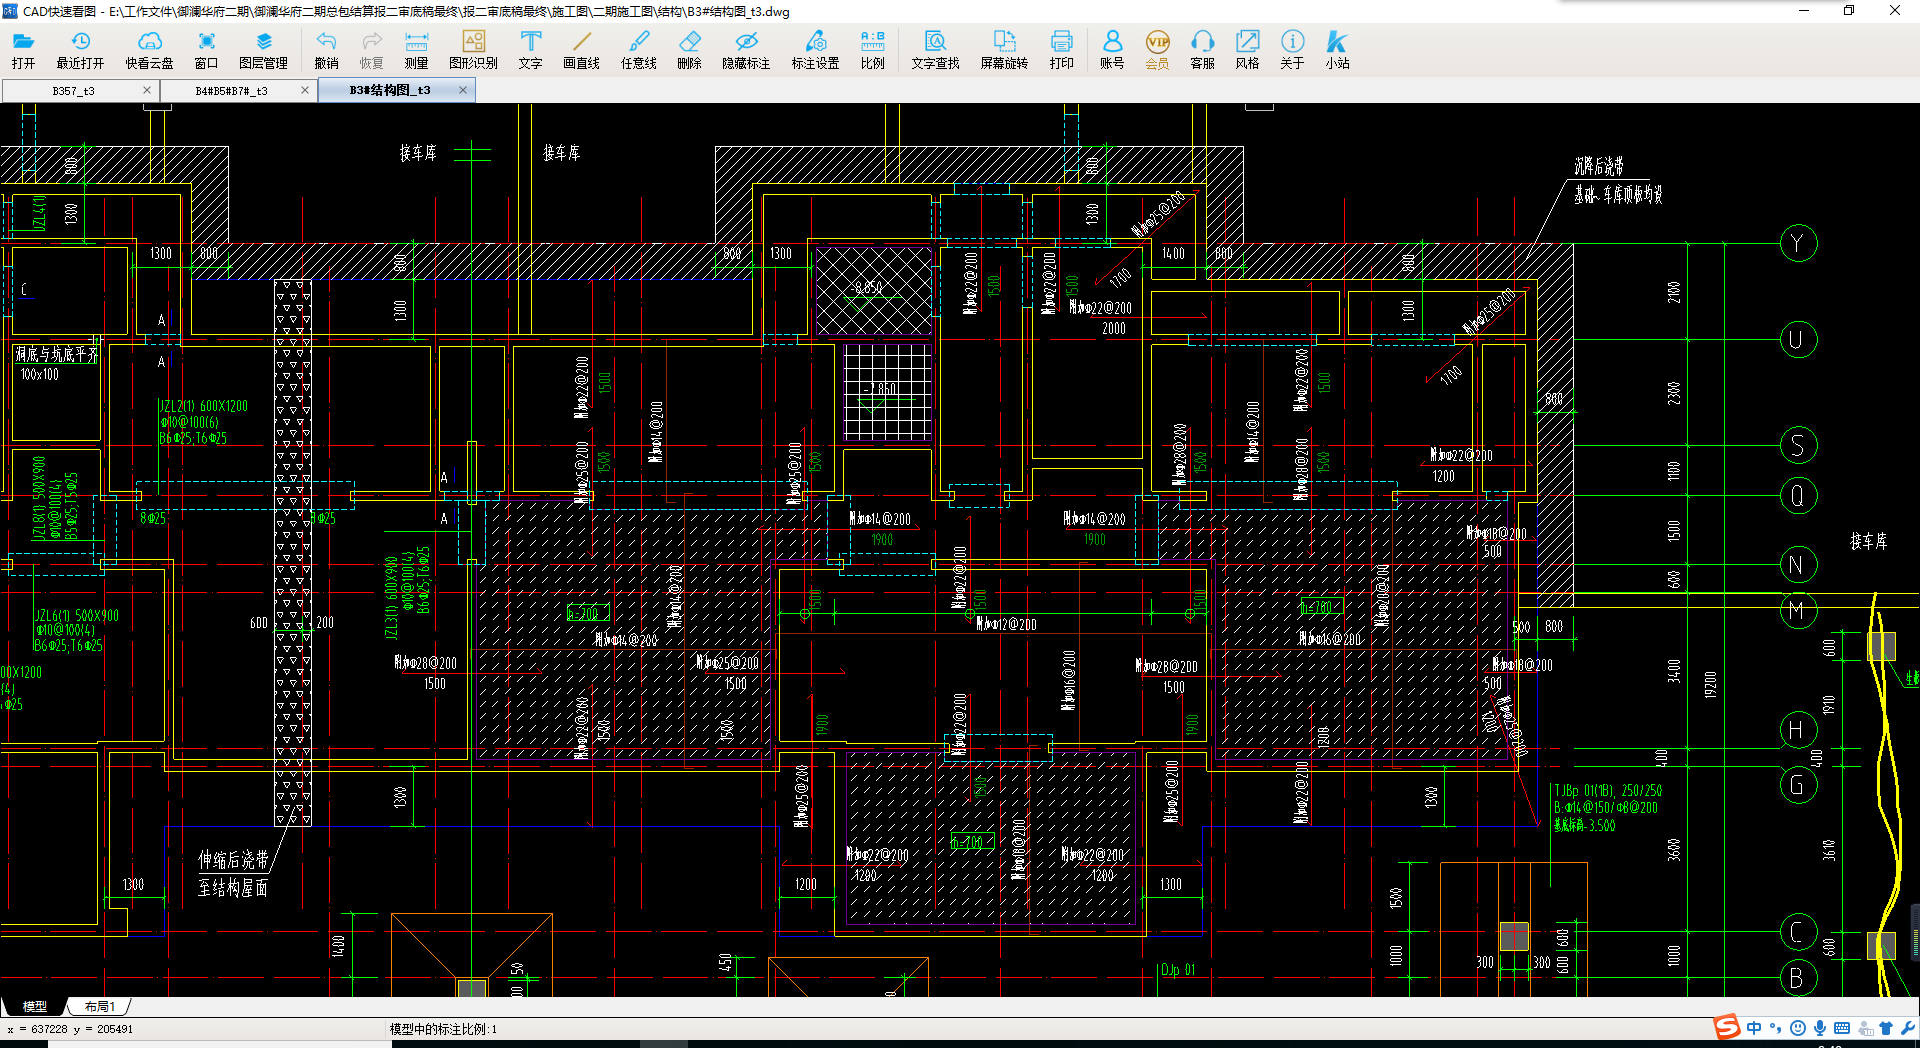Click the 19200 dimension text

(1710, 685)
